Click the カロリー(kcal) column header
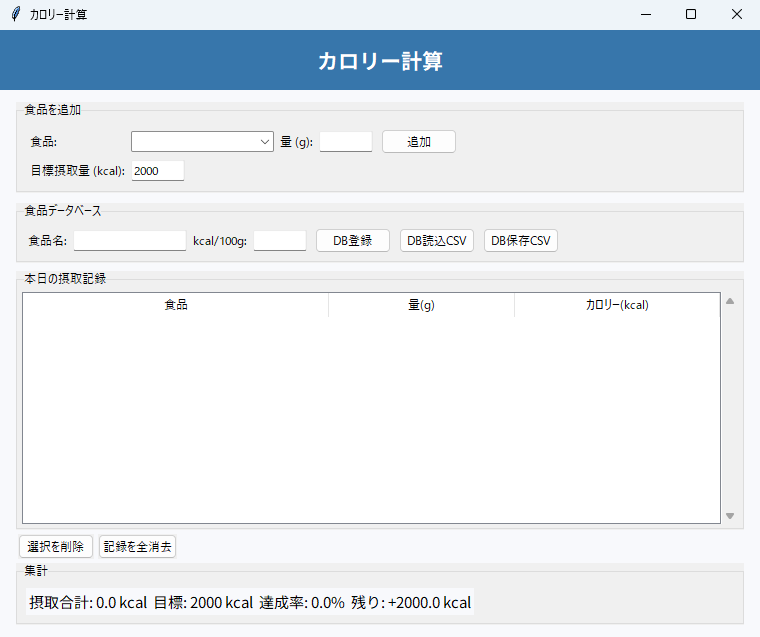 pyautogui.click(x=617, y=305)
